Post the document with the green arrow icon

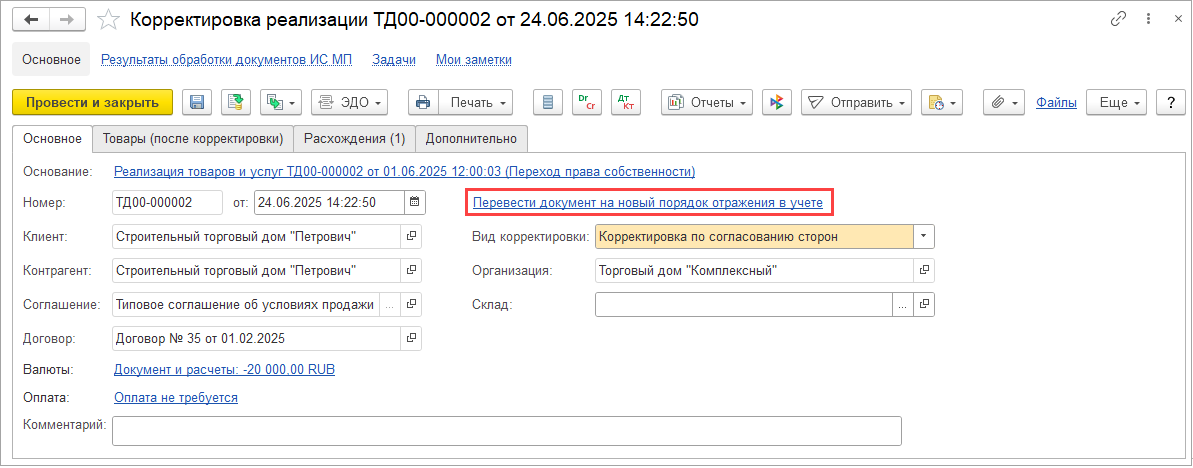click(x=236, y=103)
